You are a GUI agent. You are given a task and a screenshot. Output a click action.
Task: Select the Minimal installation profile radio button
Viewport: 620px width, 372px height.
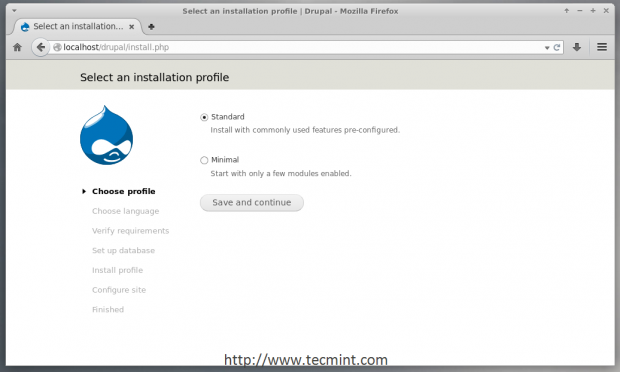pos(204,160)
